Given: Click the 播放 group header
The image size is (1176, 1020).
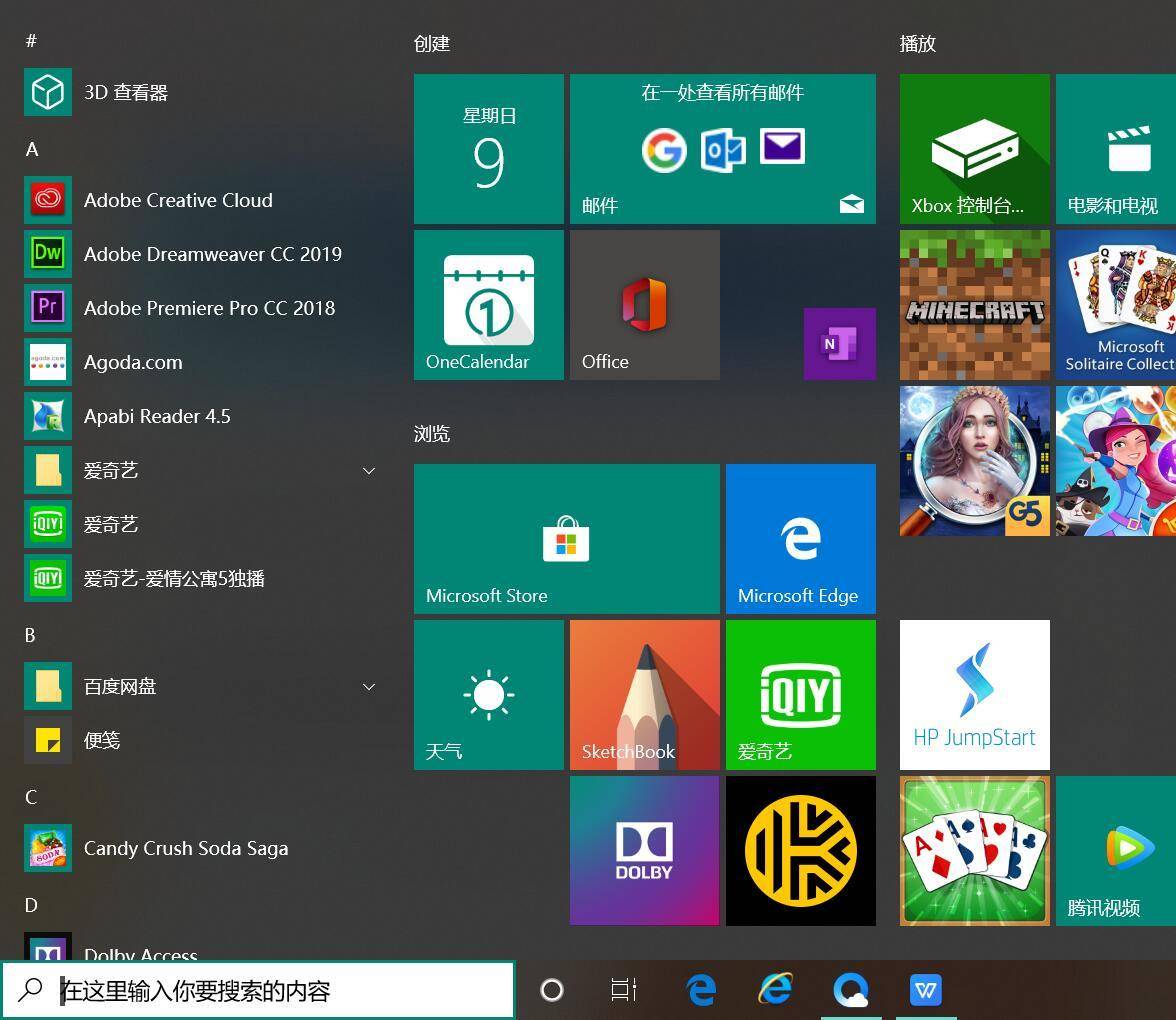Looking at the screenshot, I should click(918, 44).
